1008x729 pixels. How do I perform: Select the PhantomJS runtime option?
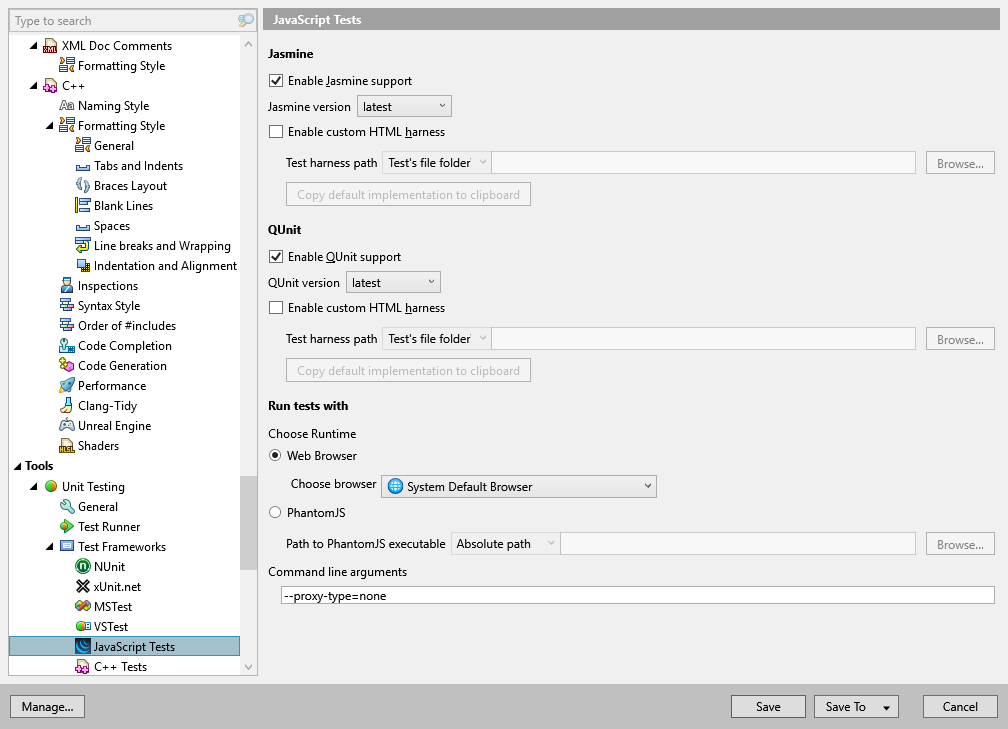276,513
